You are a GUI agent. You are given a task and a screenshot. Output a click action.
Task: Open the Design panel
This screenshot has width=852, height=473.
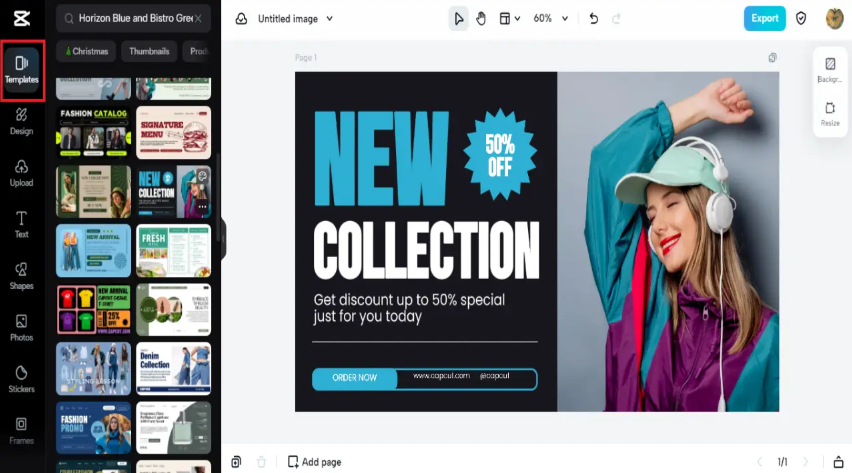tap(22, 121)
